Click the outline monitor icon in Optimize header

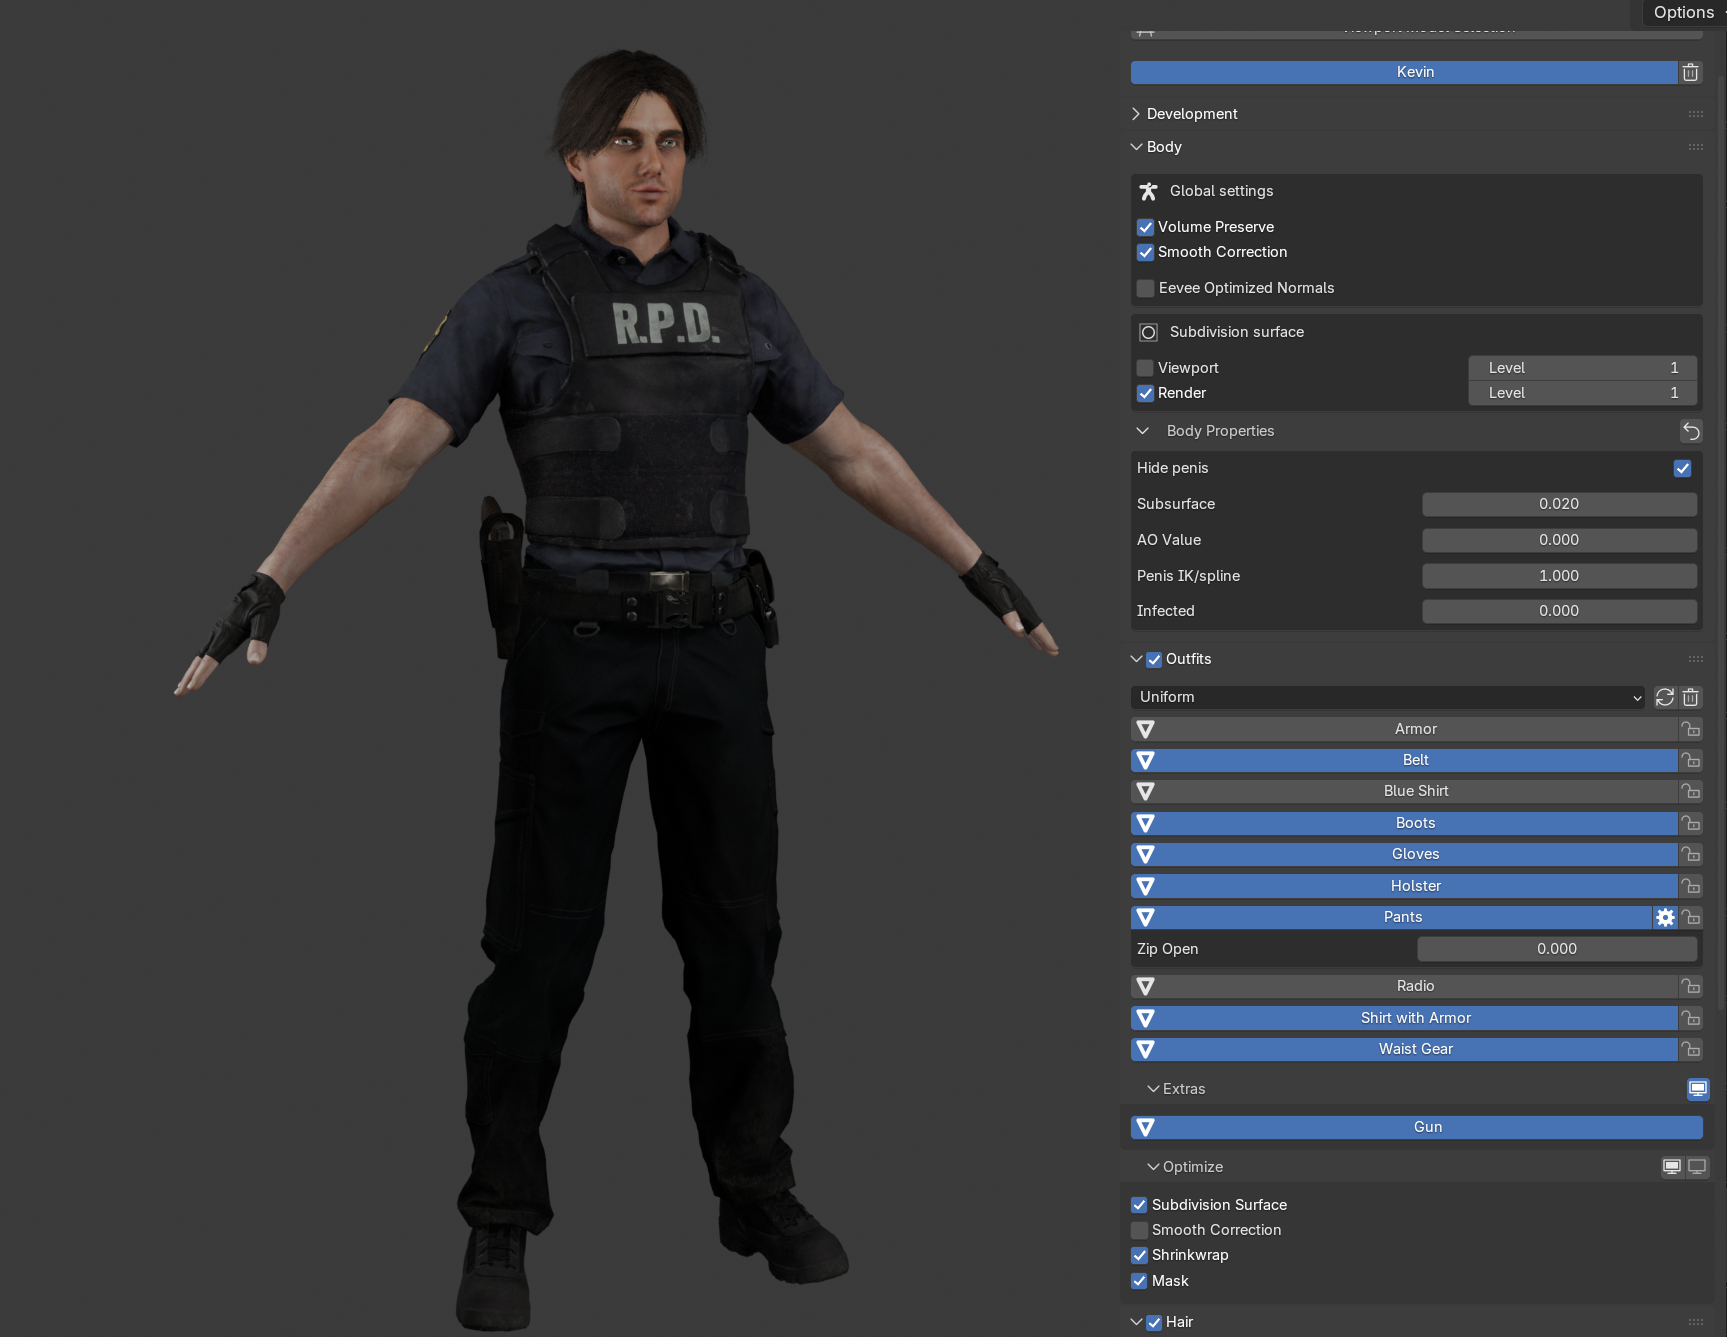[1697, 1167]
